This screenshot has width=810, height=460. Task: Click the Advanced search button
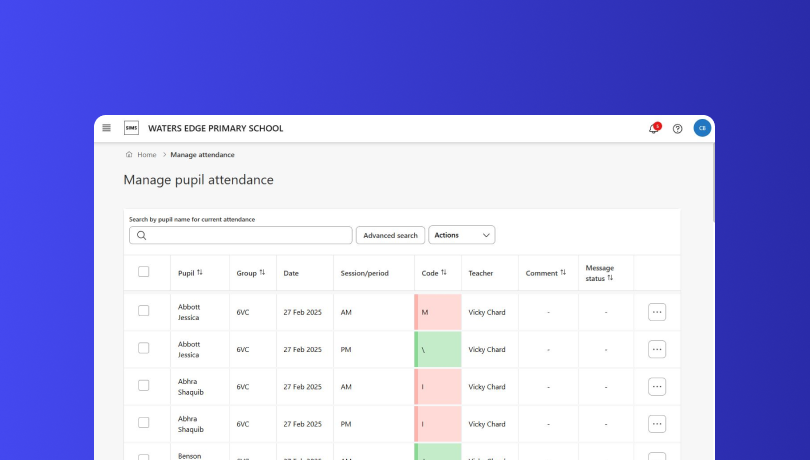pos(390,235)
